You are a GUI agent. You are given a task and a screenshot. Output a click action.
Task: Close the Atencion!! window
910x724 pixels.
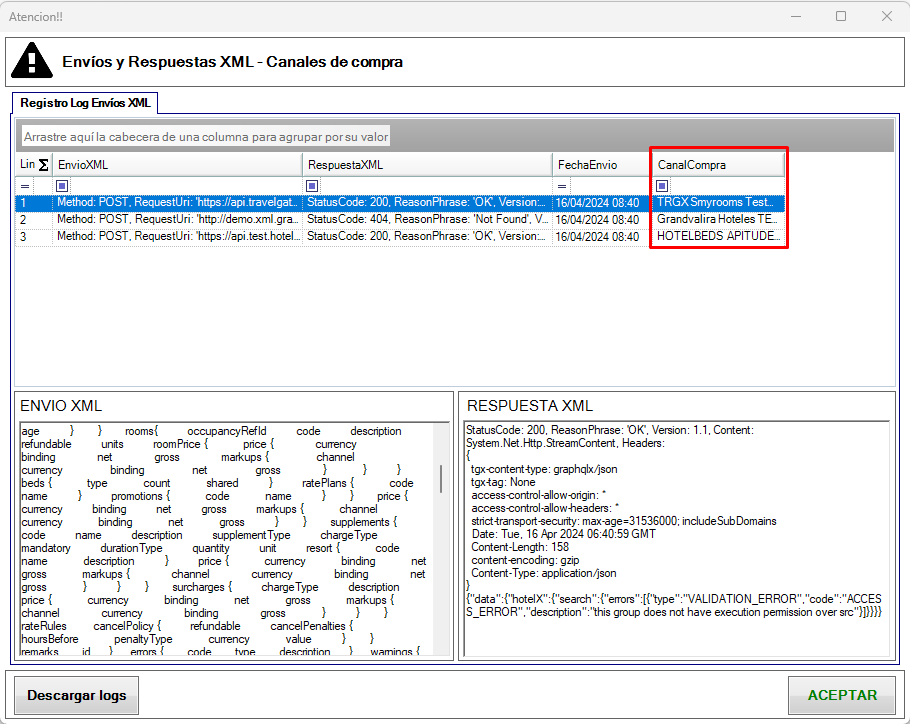[x=886, y=16]
